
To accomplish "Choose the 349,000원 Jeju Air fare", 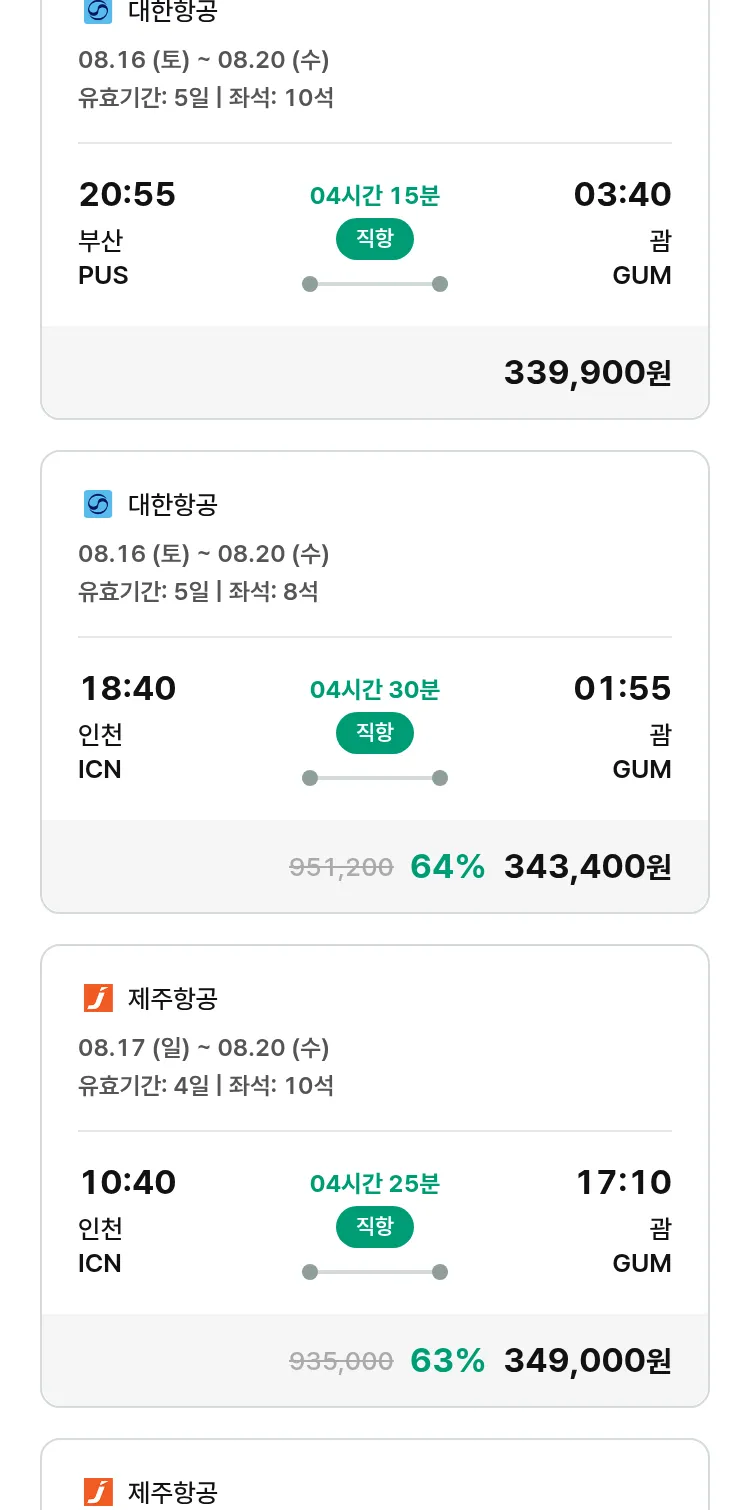I will [587, 1360].
